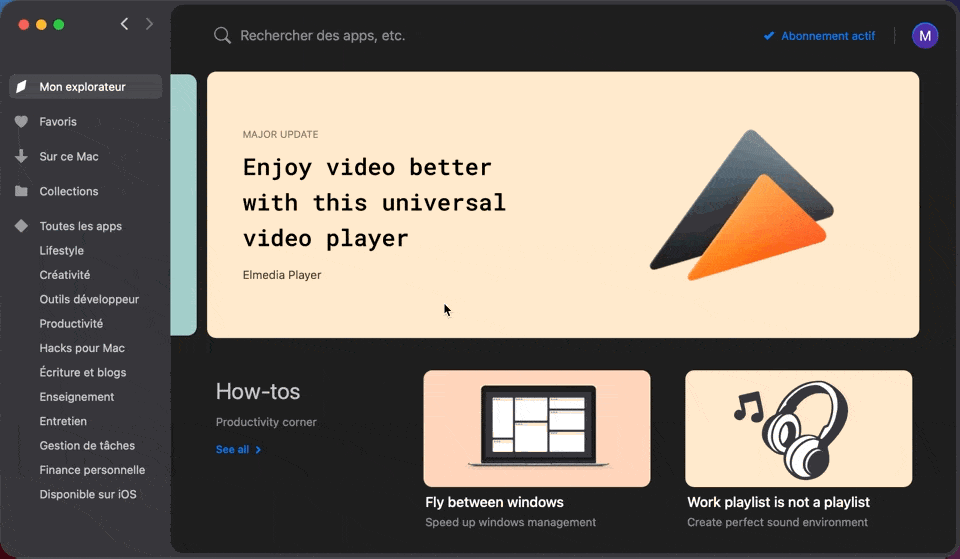
Task: Click the green full-screen window button
Action: point(59,24)
